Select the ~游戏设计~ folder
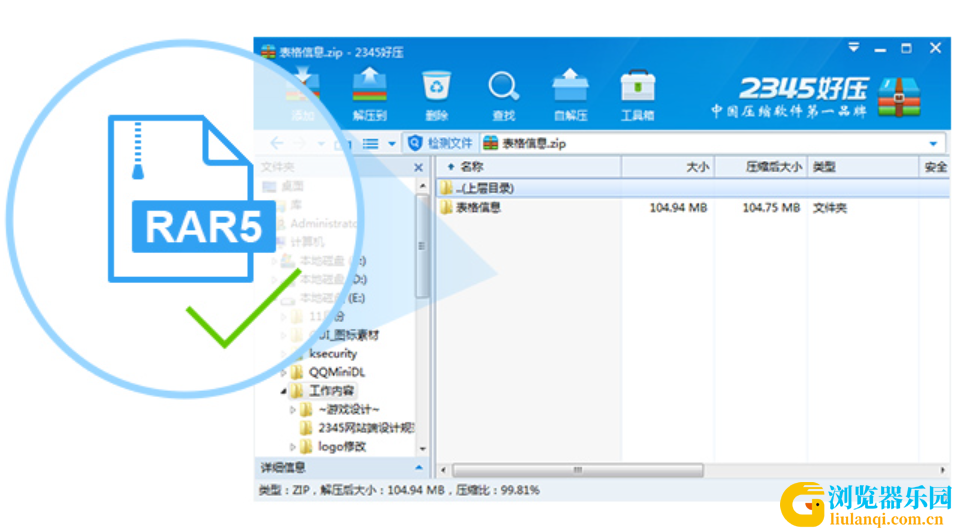The image size is (966, 529). point(349,410)
